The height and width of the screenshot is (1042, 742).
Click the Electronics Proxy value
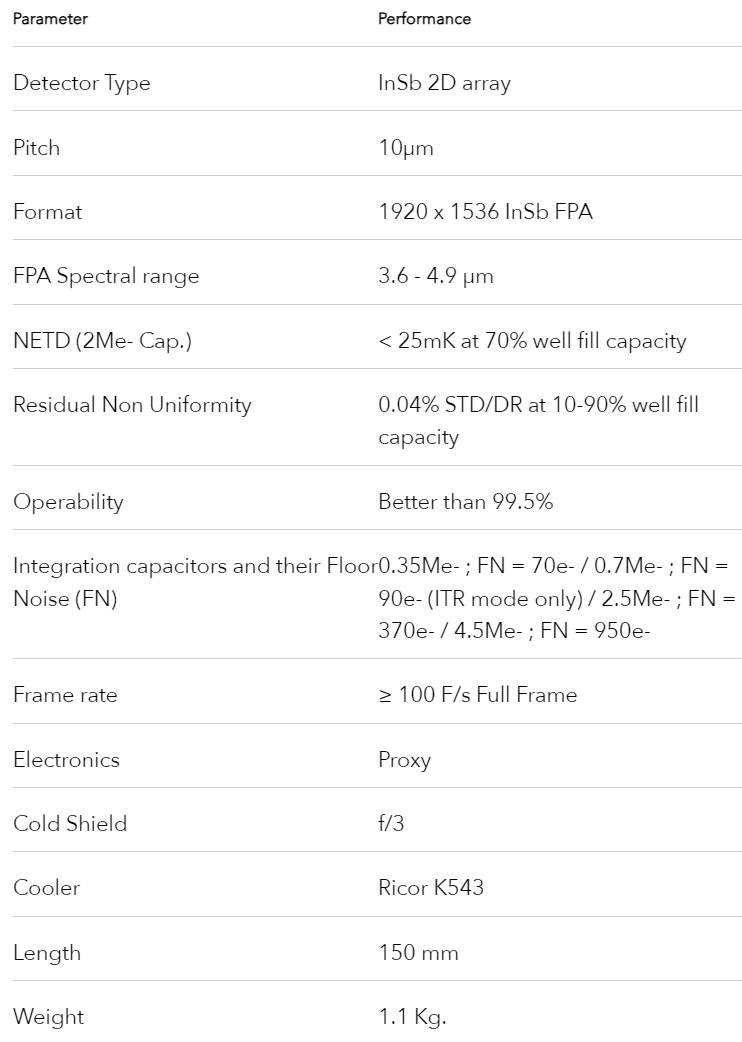(x=405, y=760)
